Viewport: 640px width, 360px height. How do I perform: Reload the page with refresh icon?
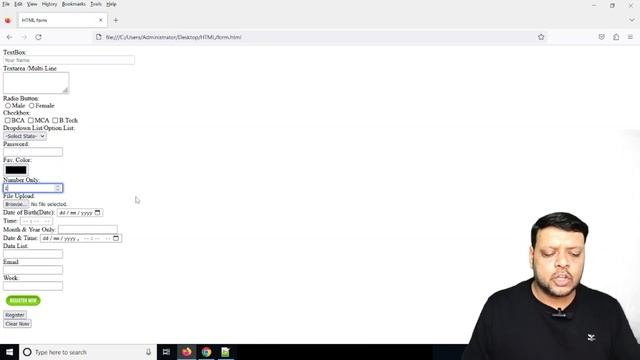(38, 37)
